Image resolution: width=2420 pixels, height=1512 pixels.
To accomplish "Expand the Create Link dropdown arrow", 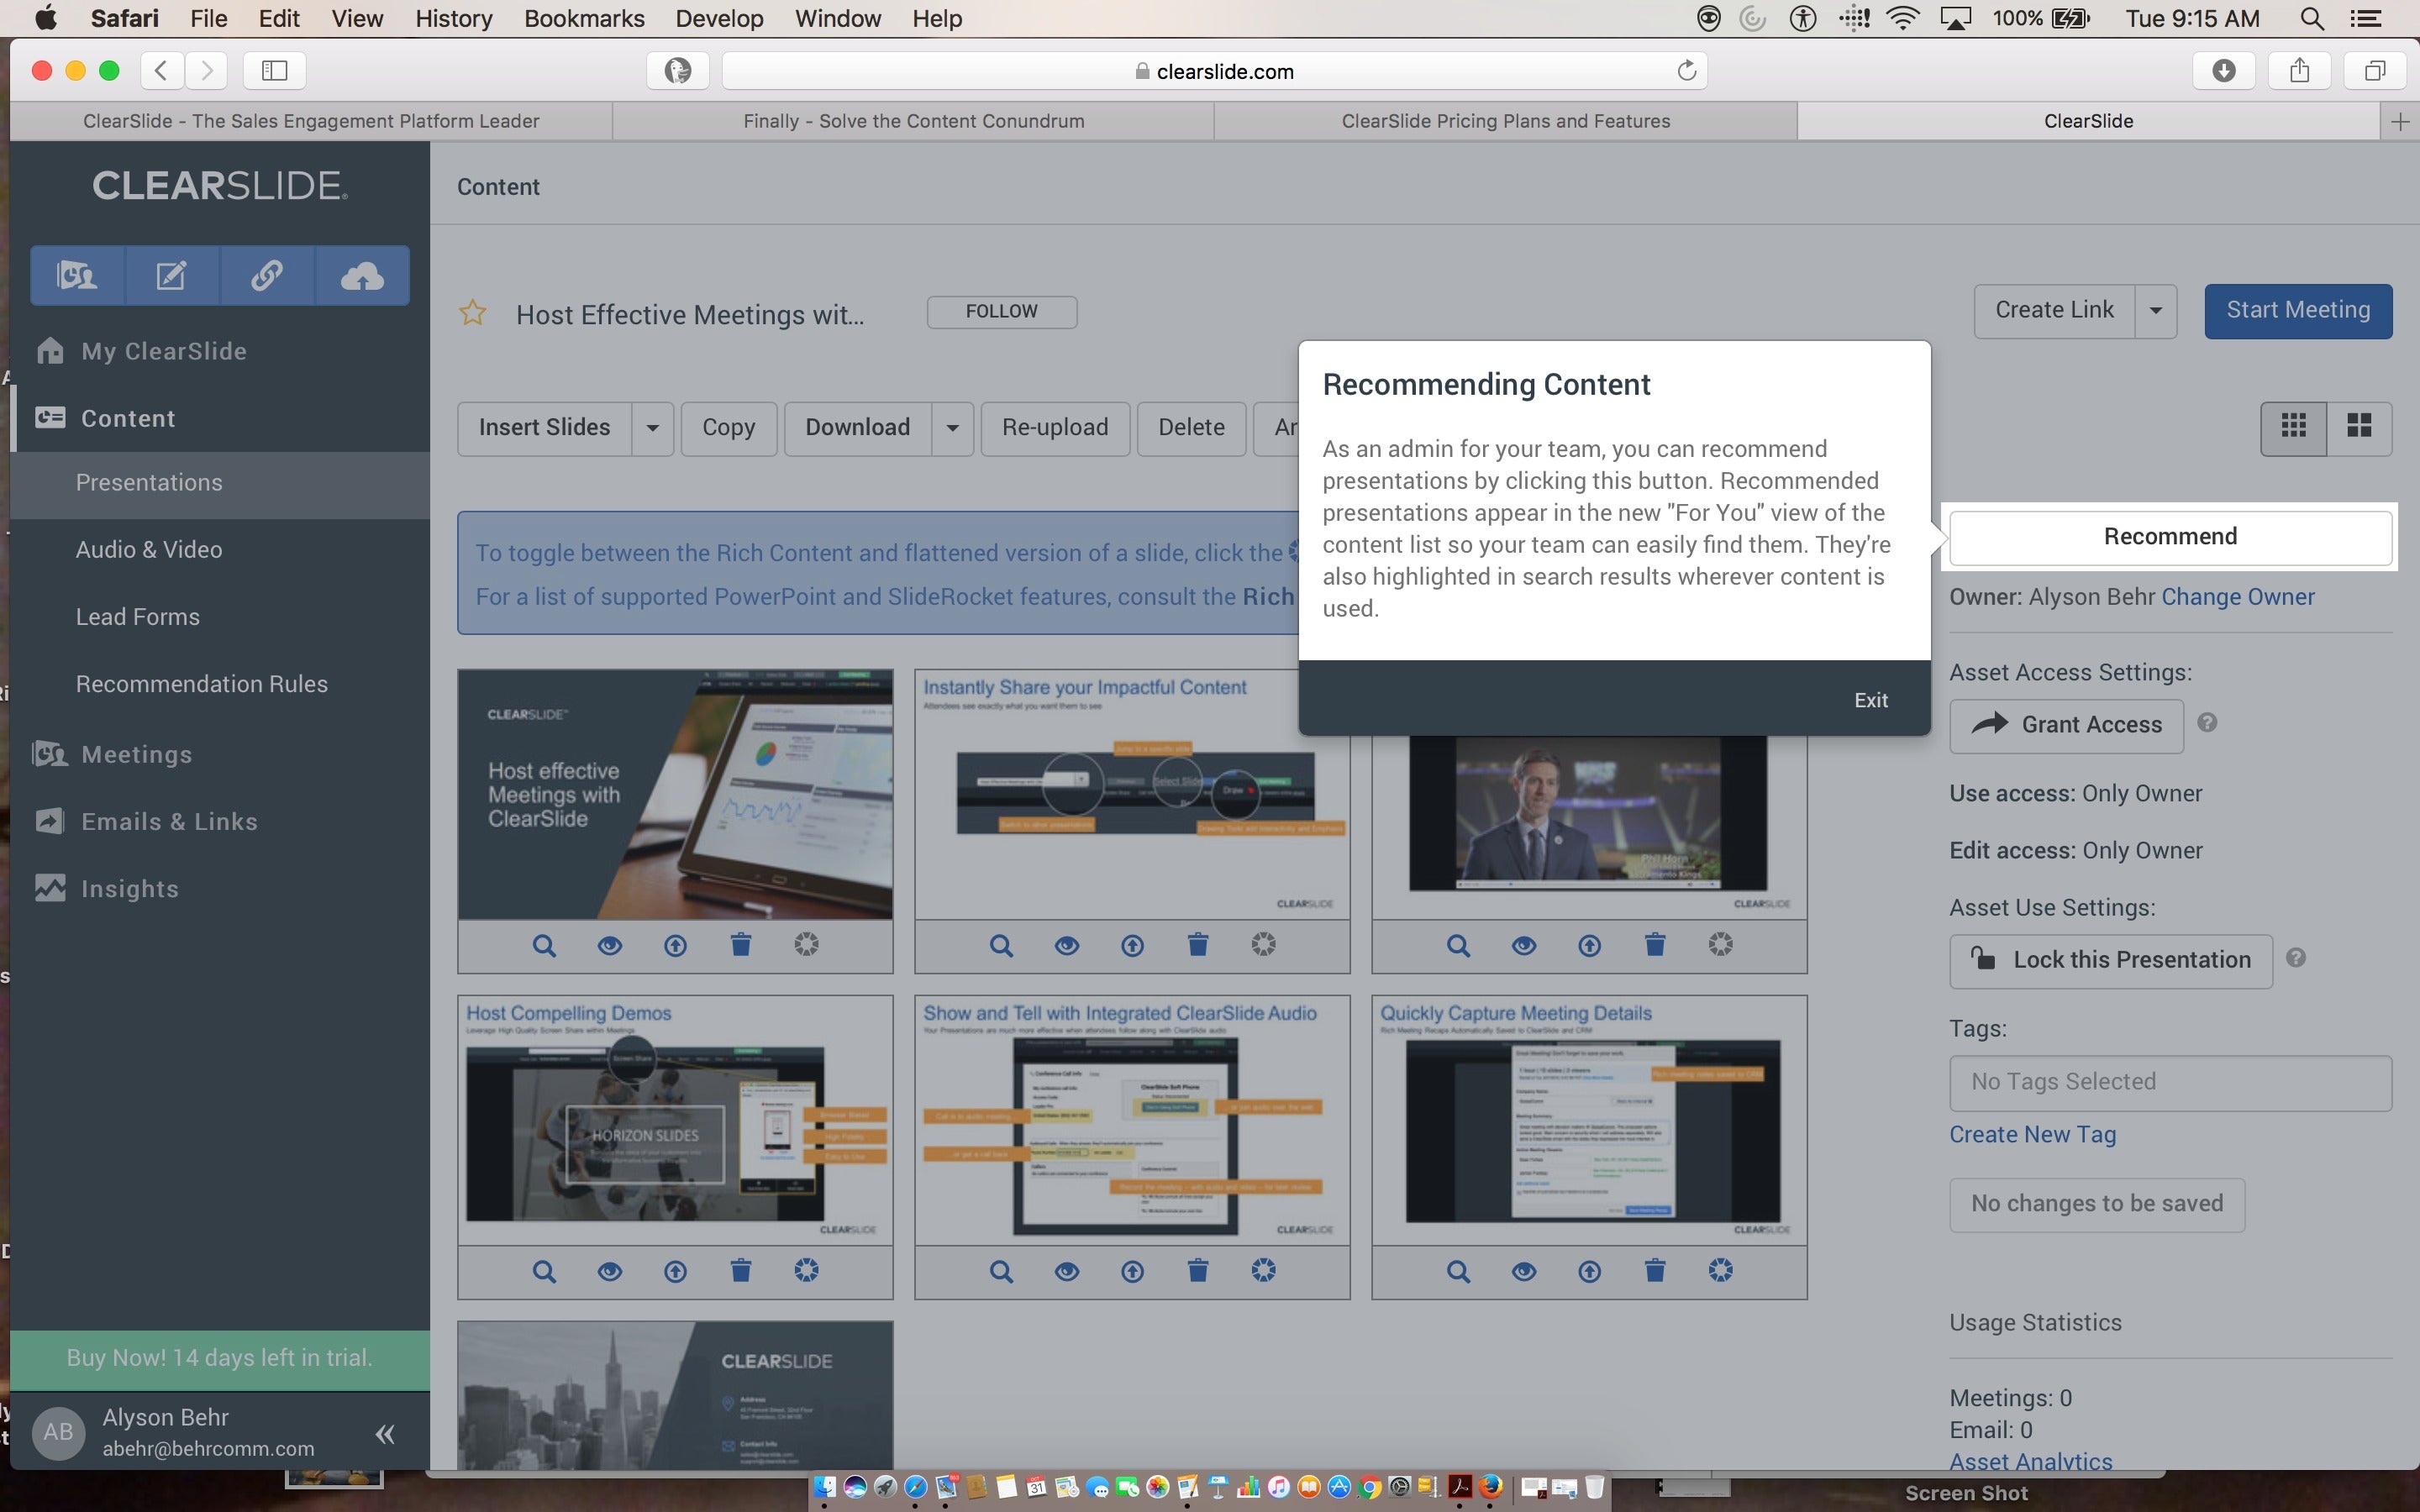I will [2156, 311].
